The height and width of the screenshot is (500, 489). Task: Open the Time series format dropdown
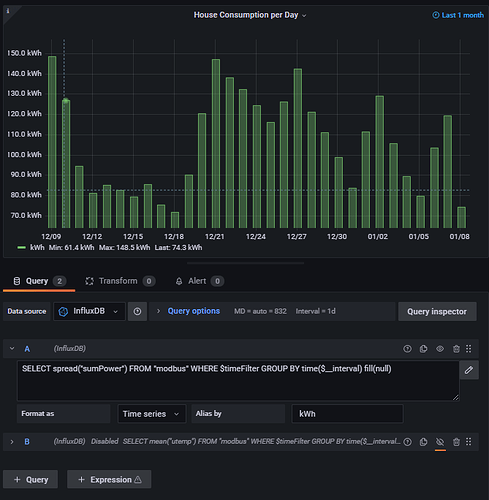pyautogui.click(x=152, y=414)
